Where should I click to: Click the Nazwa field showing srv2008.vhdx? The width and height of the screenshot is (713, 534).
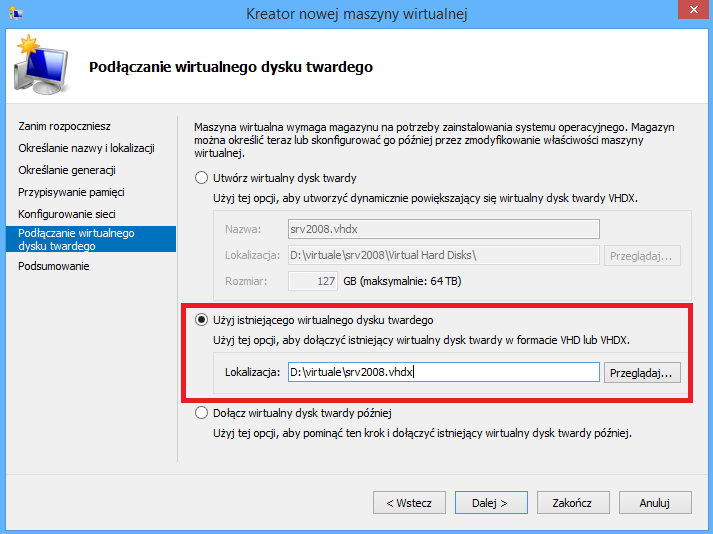444,229
